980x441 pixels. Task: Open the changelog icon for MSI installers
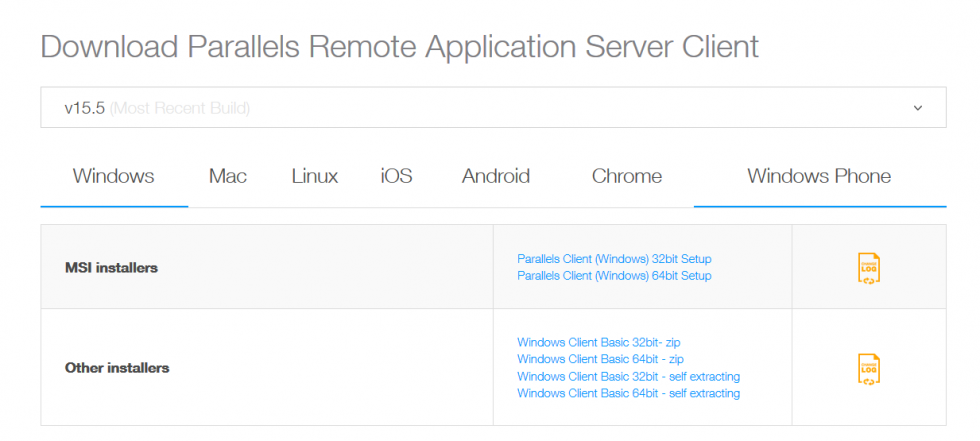click(x=869, y=269)
